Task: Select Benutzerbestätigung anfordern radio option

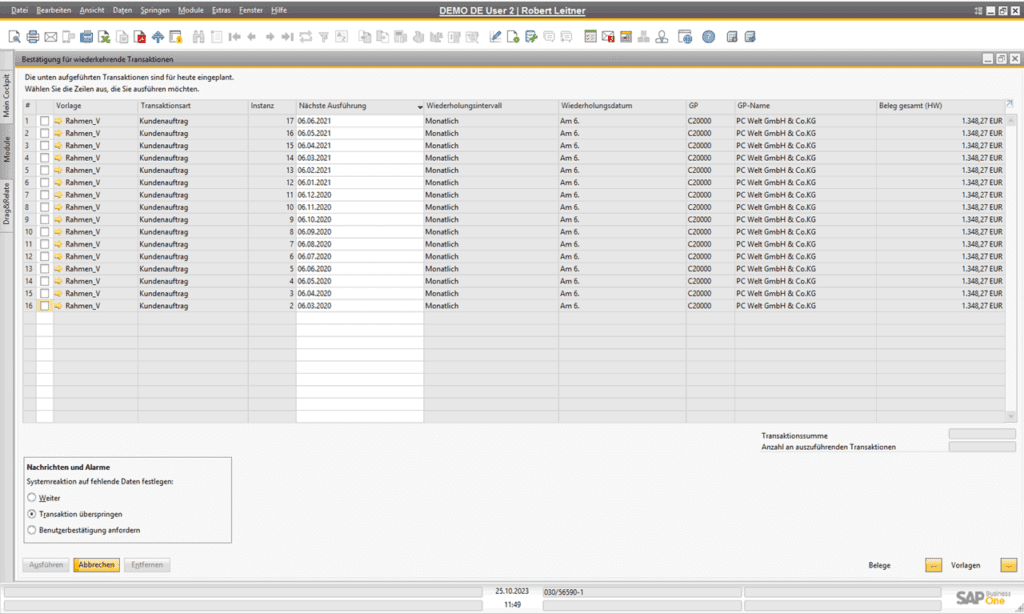Action: (31, 530)
